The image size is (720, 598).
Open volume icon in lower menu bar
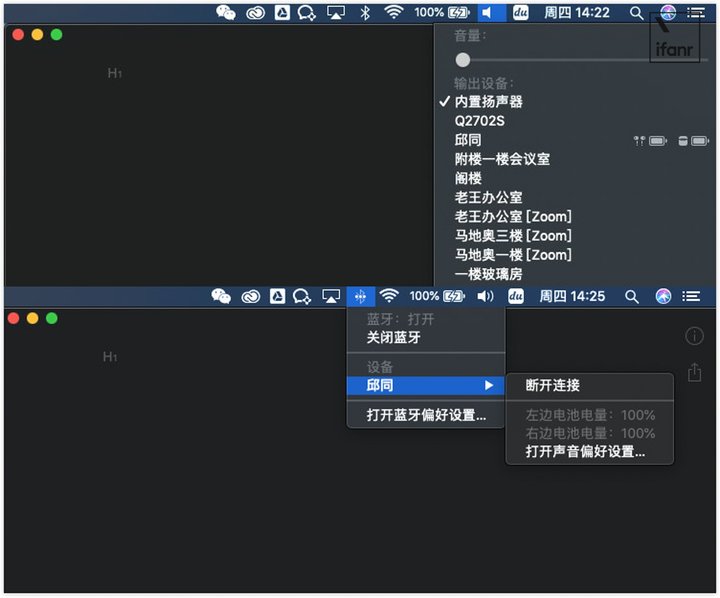(x=485, y=296)
